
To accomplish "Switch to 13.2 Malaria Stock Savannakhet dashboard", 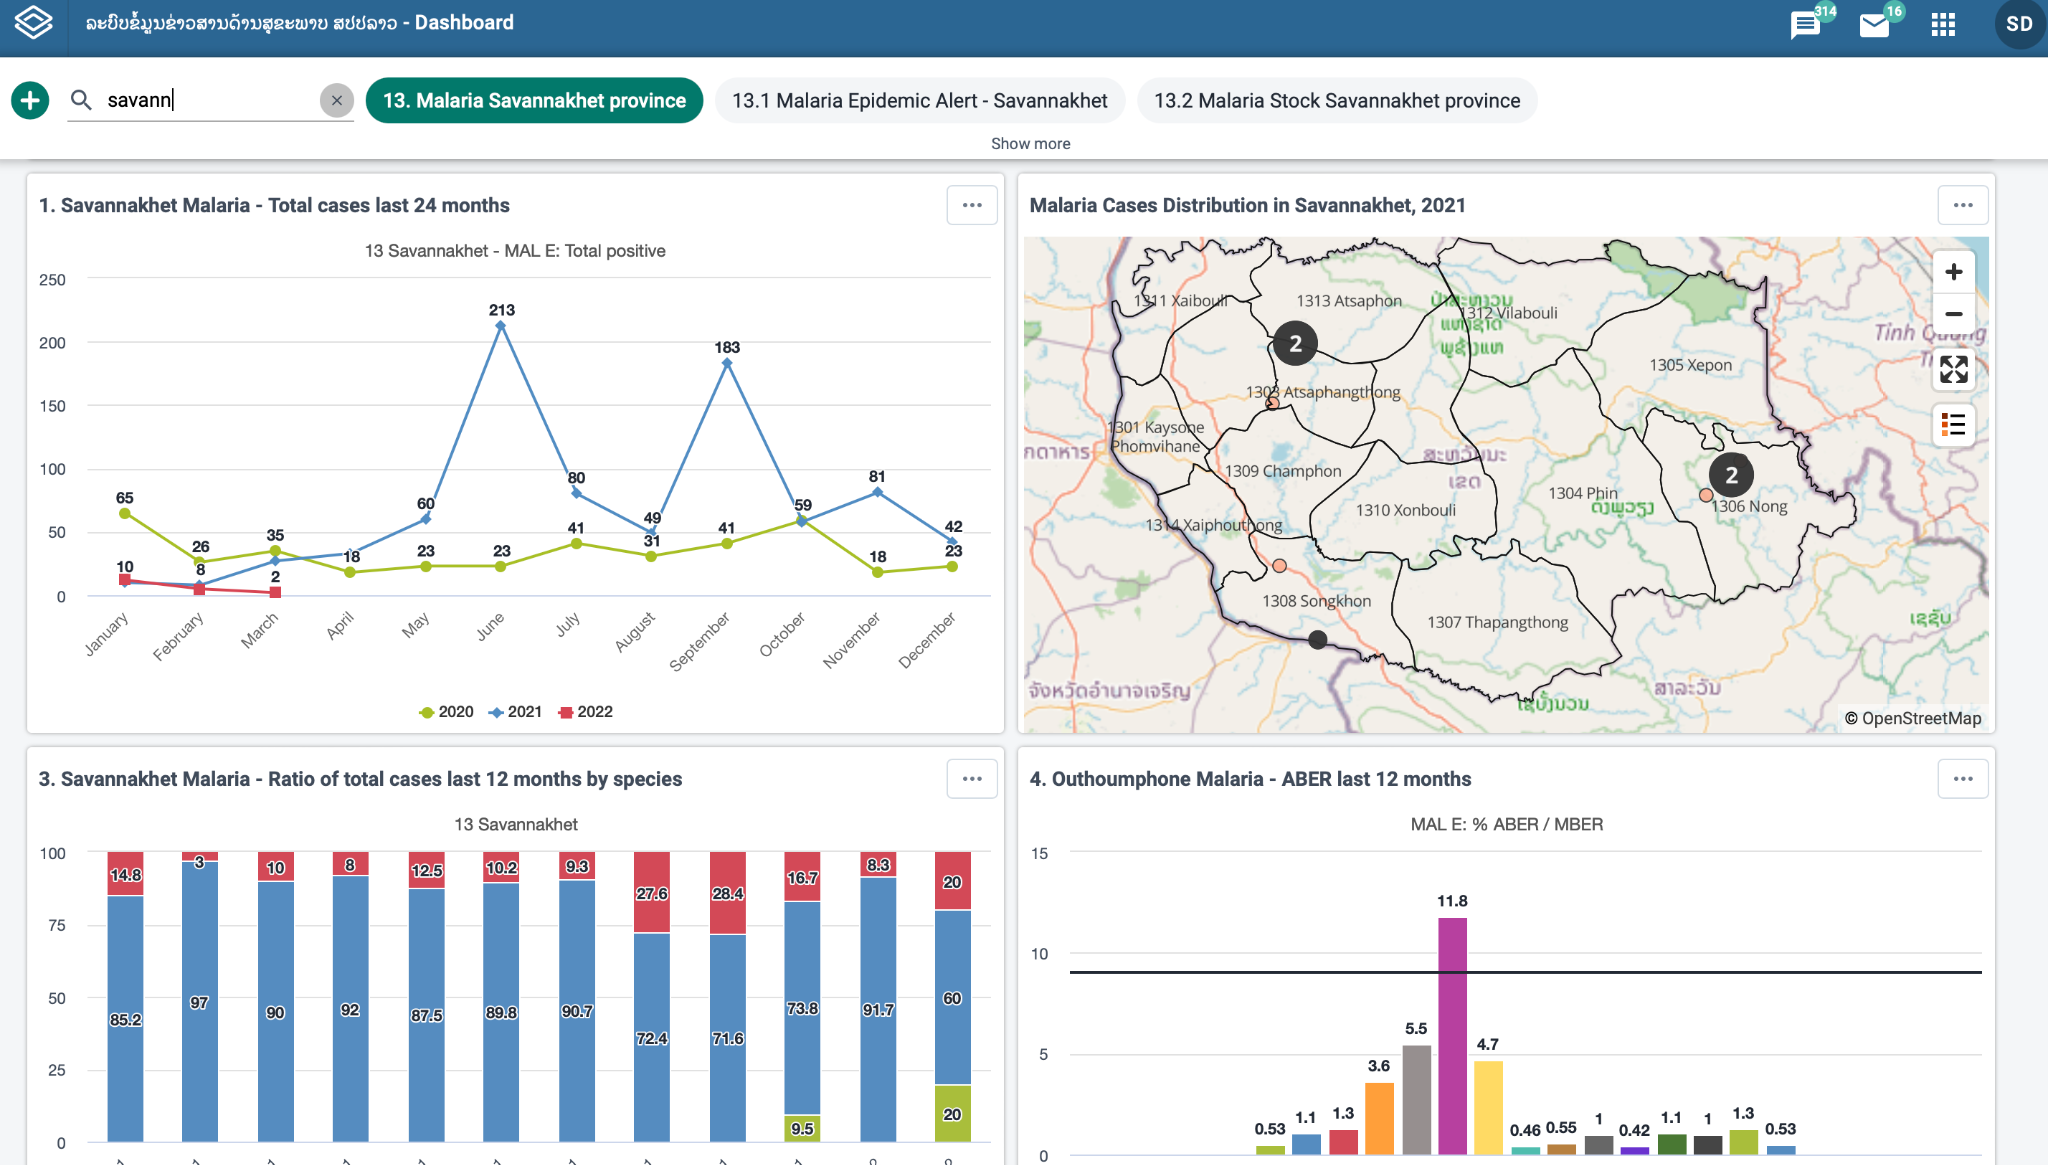I will click(1337, 100).
